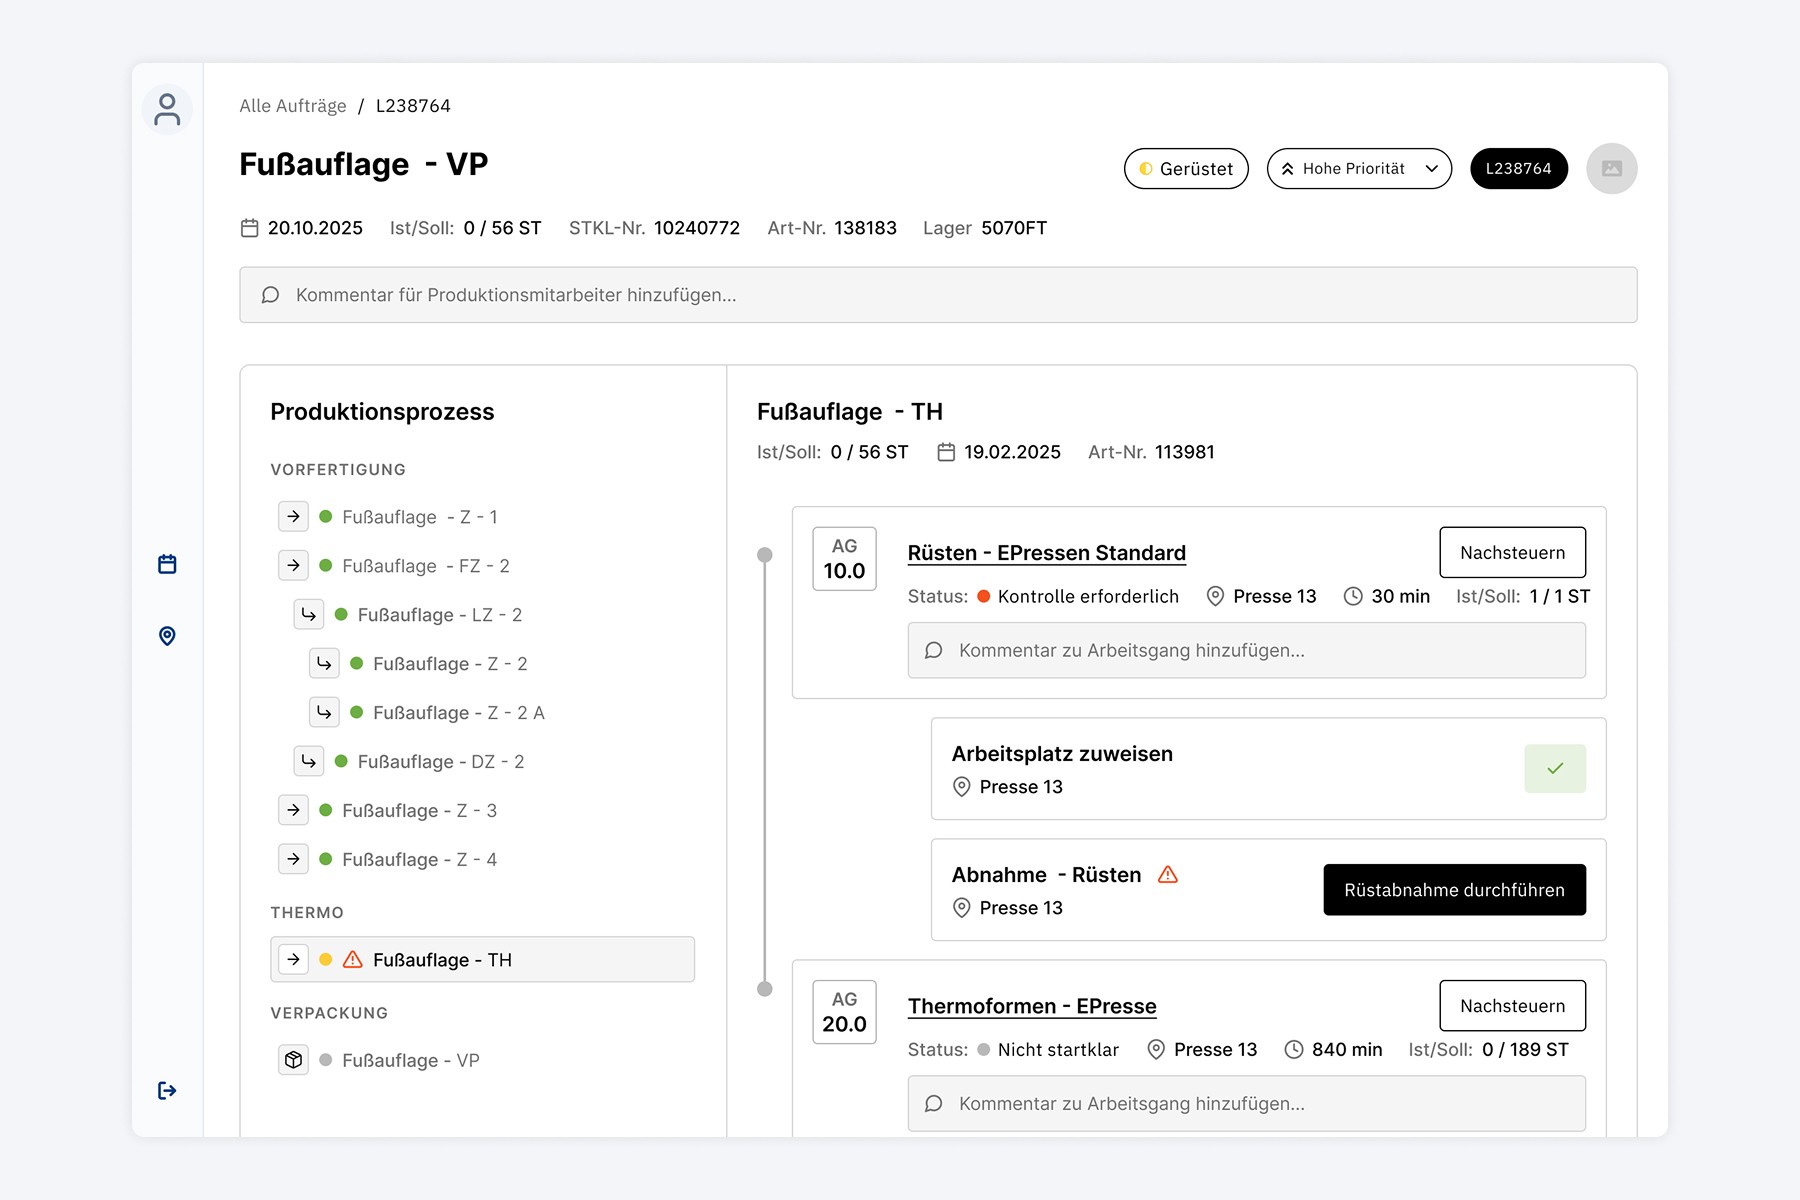Go to Alle Aufträge breadcrumb

click(293, 106)
